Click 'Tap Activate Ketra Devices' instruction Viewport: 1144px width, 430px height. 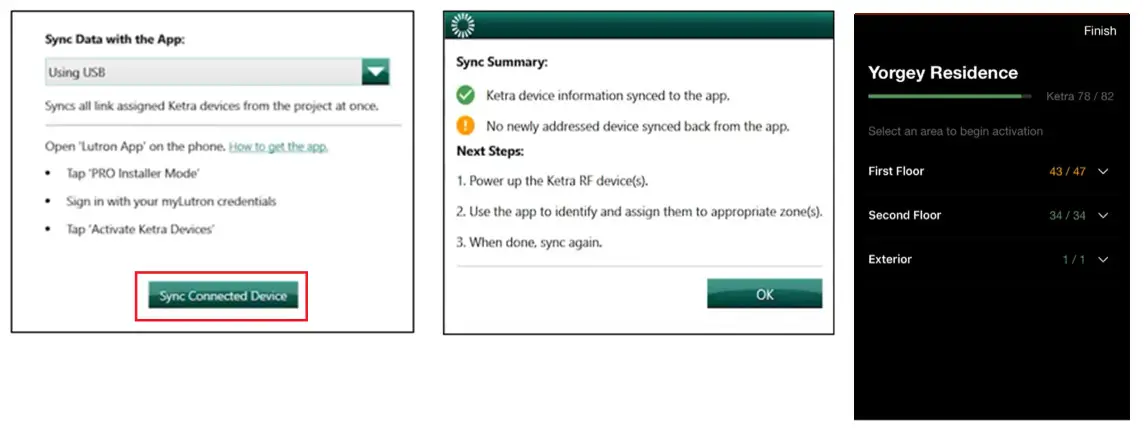pyautogui.click(x=140, y=229)
